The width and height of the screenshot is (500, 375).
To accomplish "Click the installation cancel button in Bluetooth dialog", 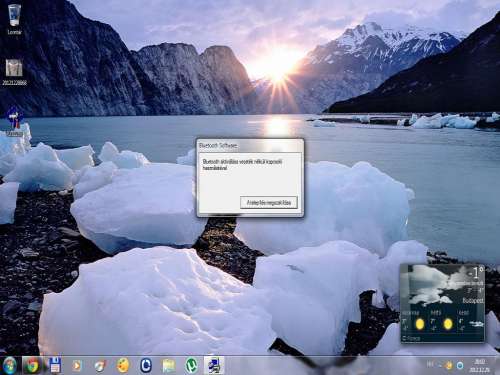I will (269, 203).
